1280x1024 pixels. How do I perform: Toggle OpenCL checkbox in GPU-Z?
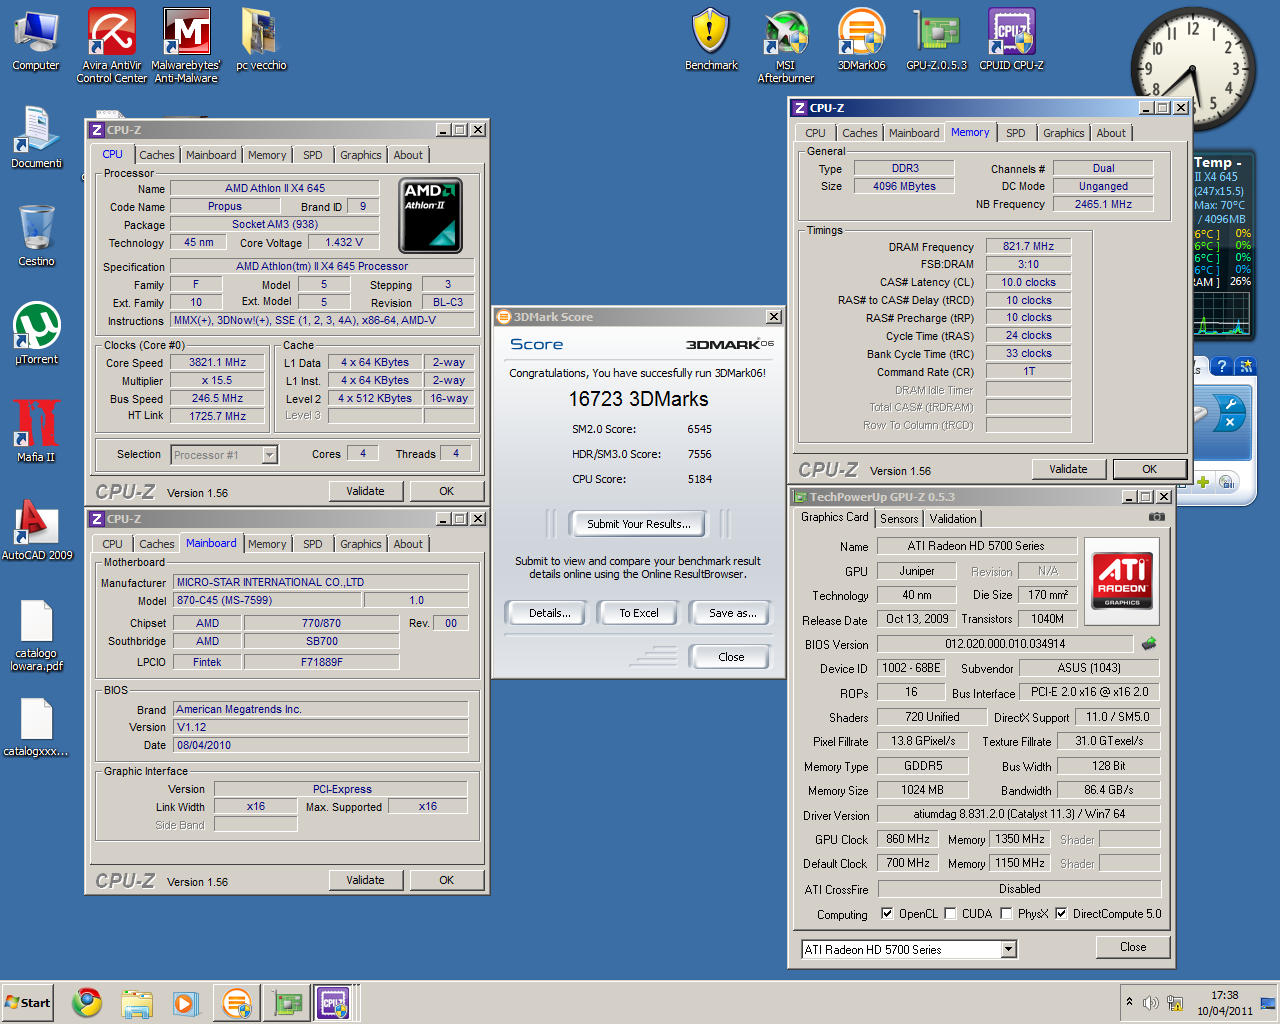click(887, 913)
